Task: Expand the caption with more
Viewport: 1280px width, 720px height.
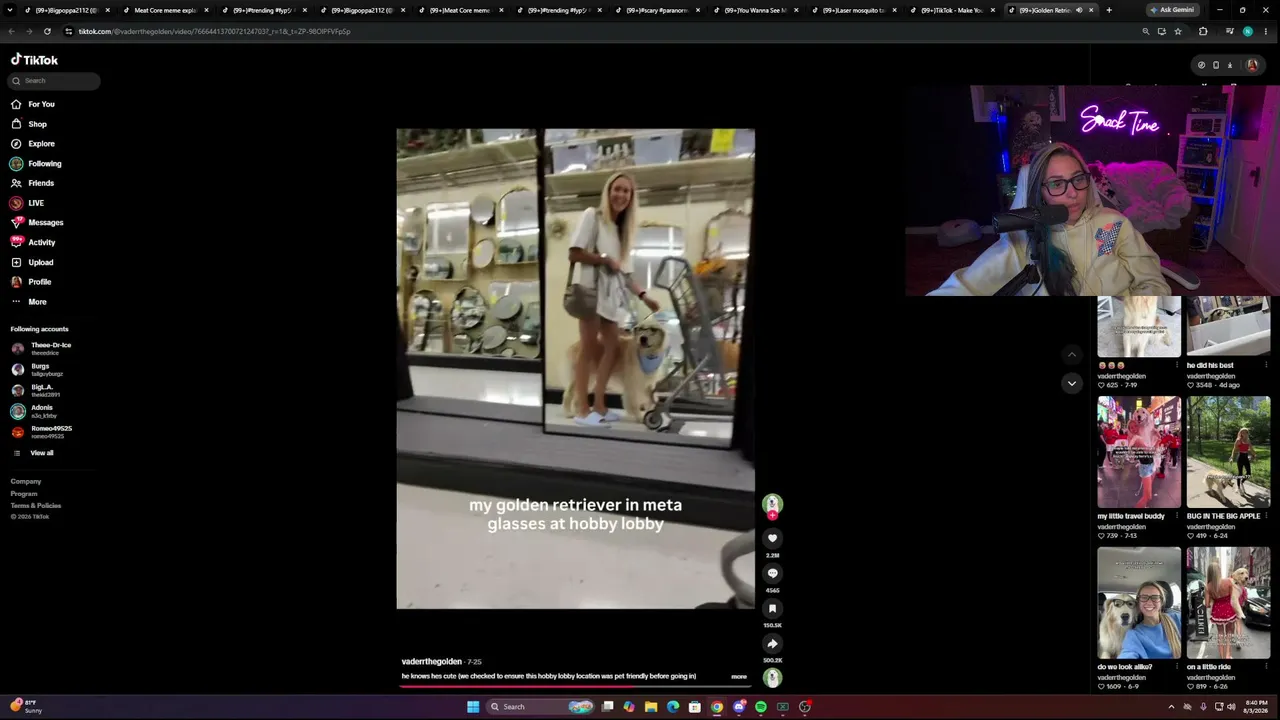Action: click(739, 677)
